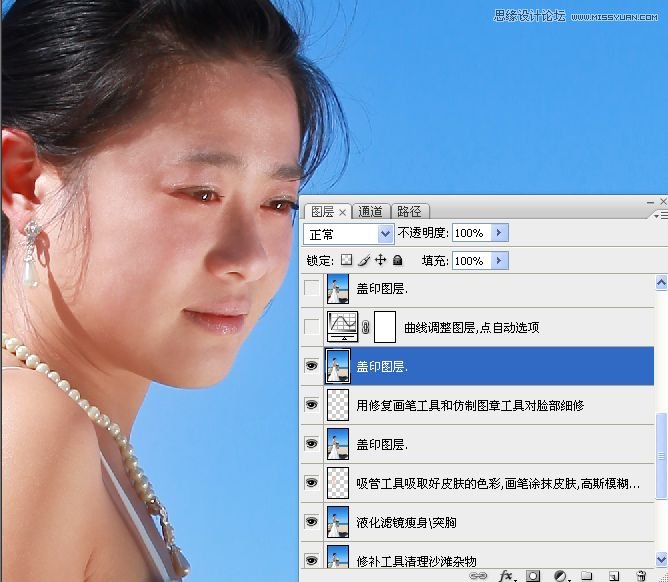Click the chain link on the curves layer
Image resolution: width=668 pixels, height=582 pixels.
point(366,327)
